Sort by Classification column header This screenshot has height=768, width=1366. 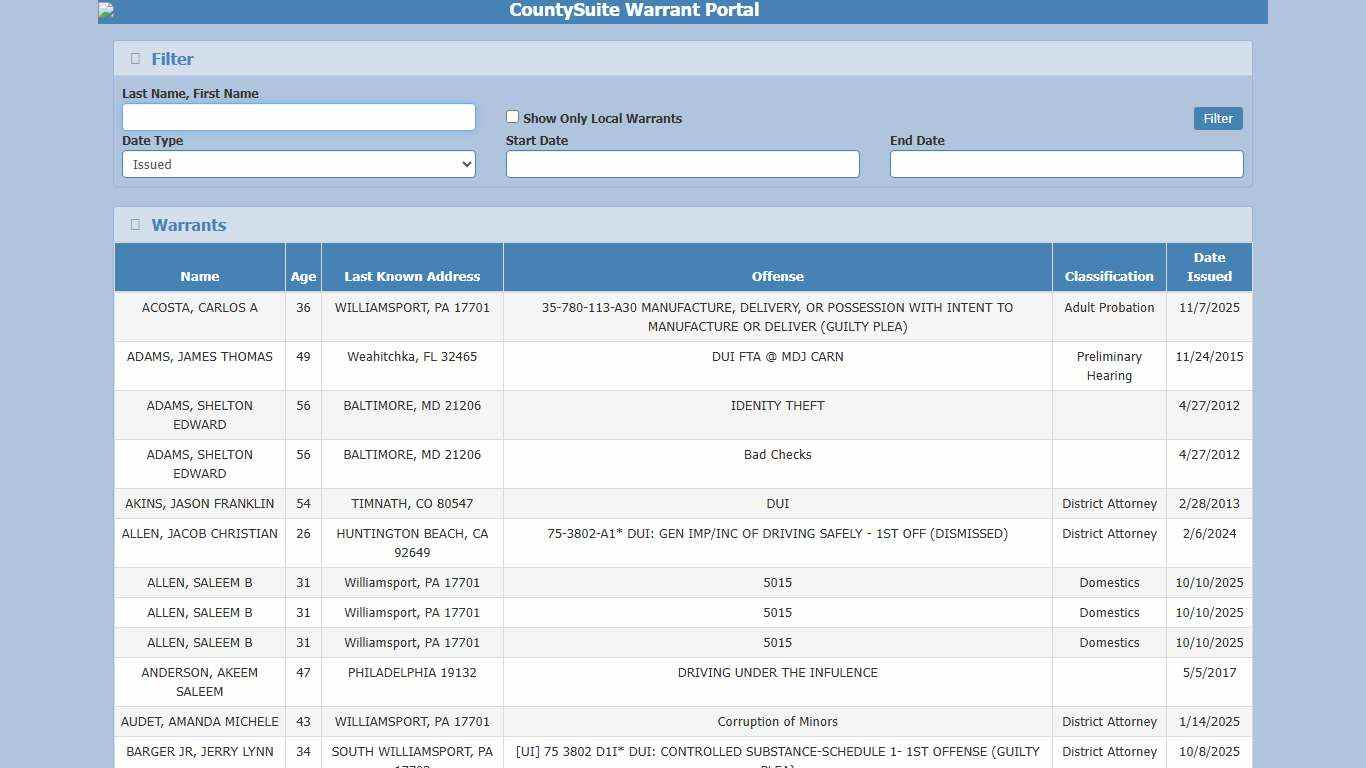(x=1109, y=276)
